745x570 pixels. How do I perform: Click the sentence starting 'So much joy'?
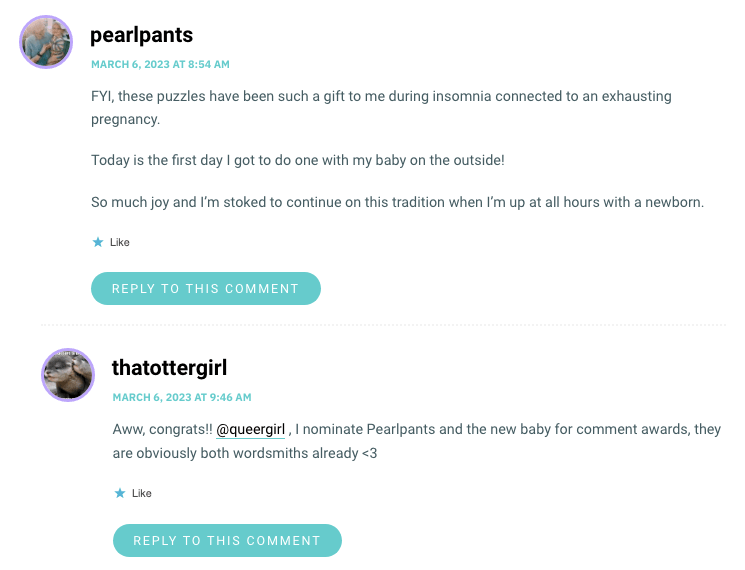click(x=397, y=202)
